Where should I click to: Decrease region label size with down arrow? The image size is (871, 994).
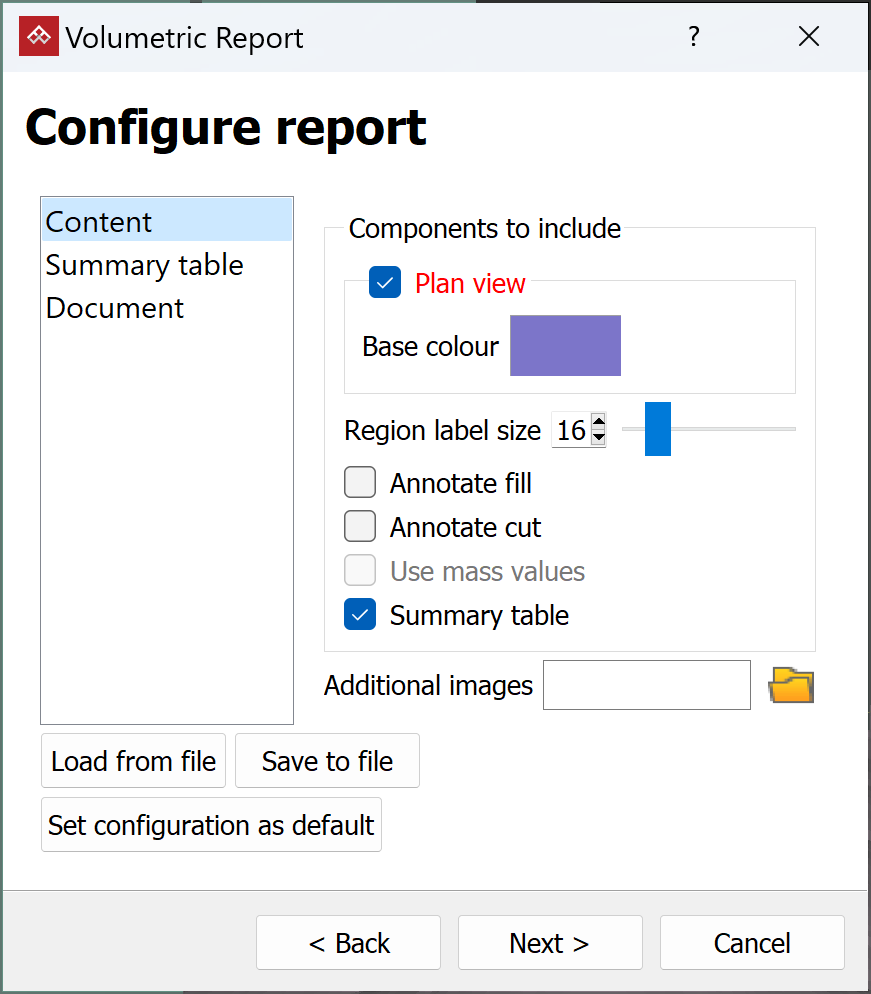click(x=598, y=437)
